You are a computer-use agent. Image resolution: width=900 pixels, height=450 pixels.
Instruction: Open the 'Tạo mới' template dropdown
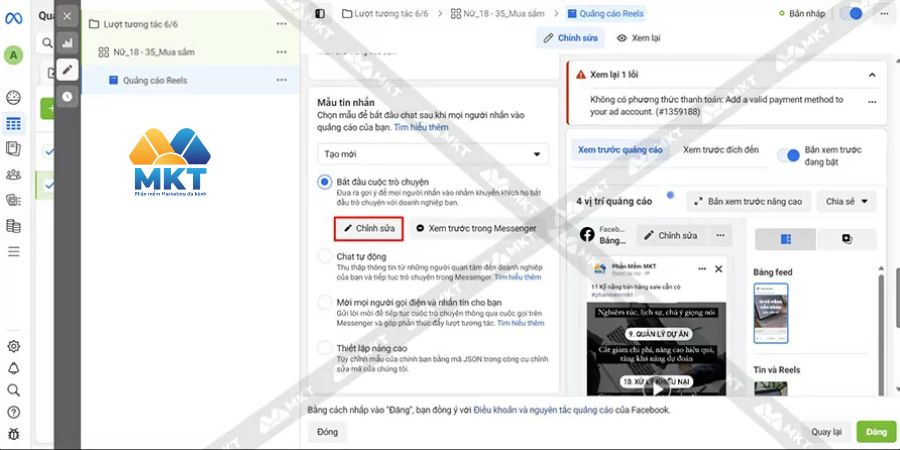coord(432,155)
